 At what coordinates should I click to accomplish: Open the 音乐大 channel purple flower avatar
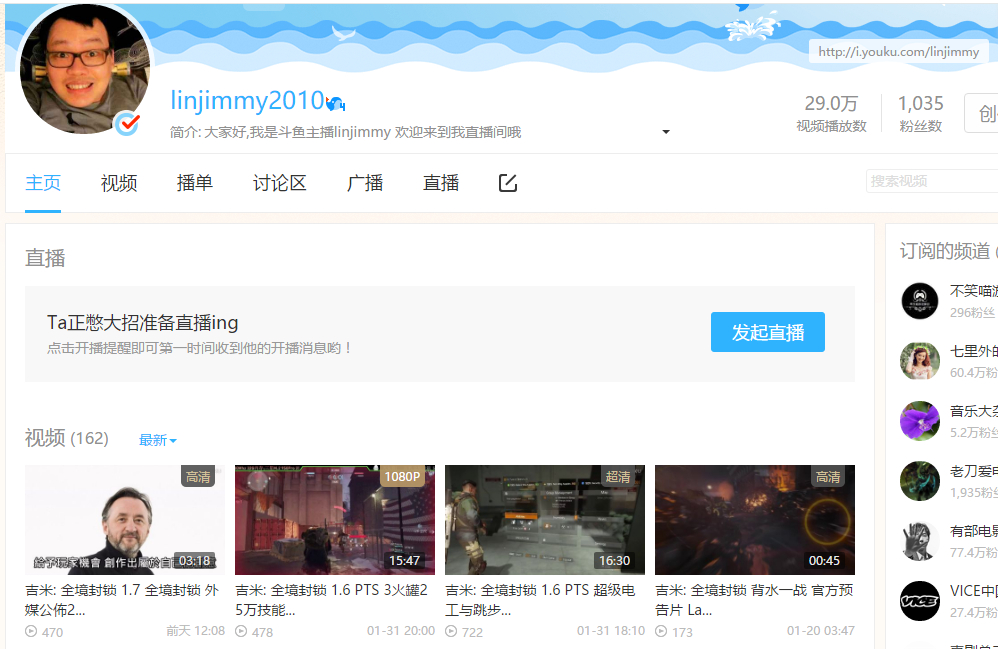pos(920,421)
